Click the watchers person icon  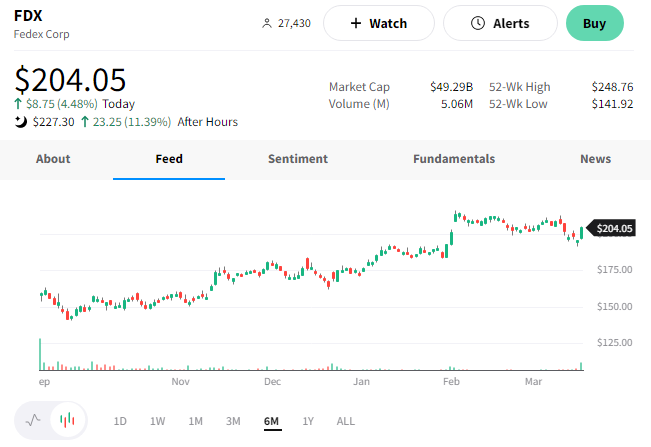pyautogui.click(x=266, y=23)
